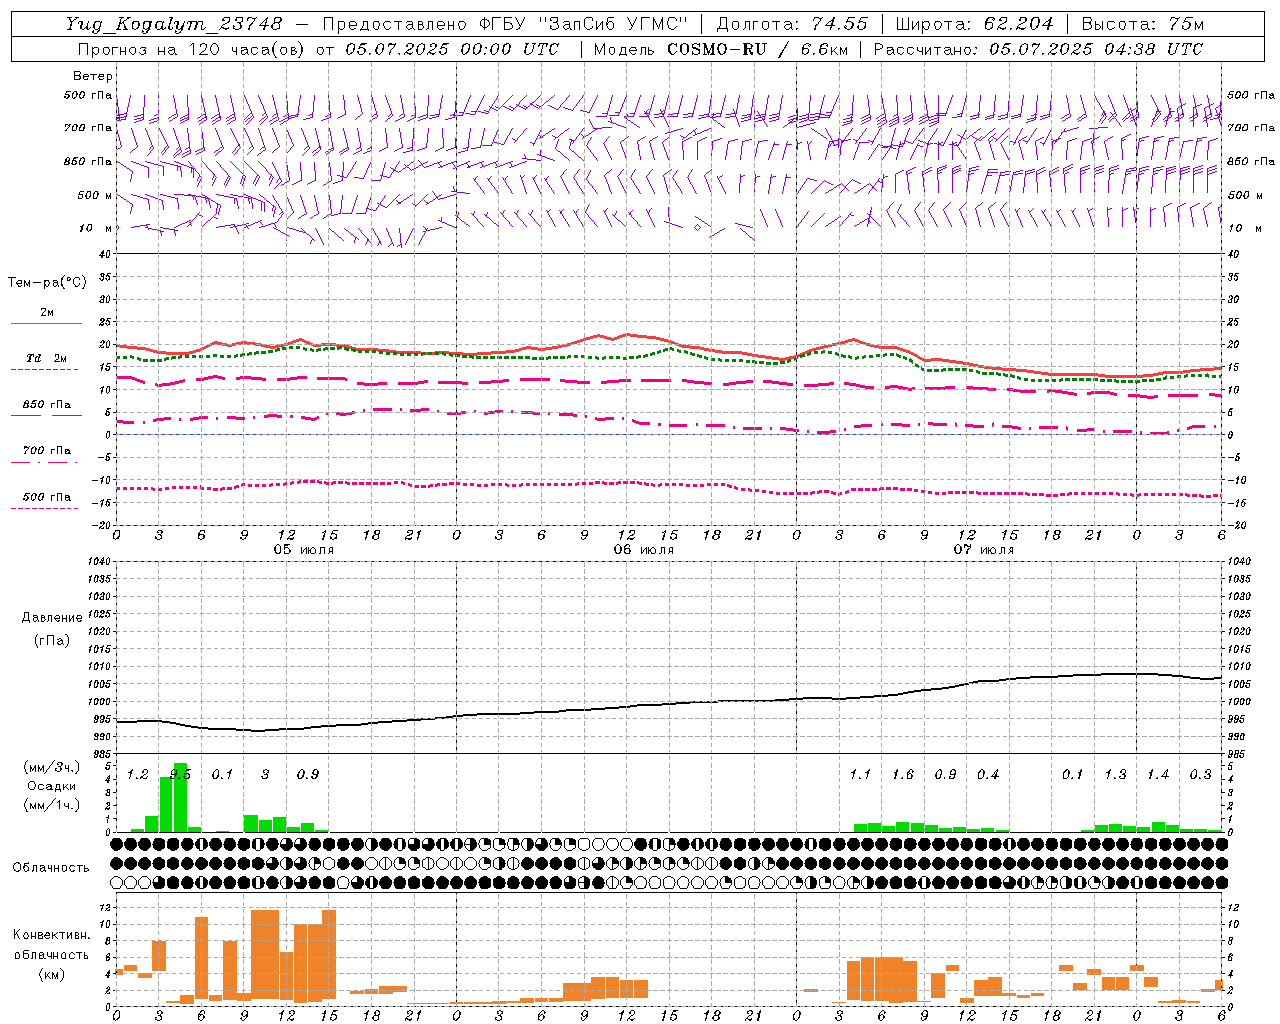The height and width of the screenshot is (1024, 1280).
Task: Click the "Конвективн." convective cloud label
Action: tap(52, 935)
